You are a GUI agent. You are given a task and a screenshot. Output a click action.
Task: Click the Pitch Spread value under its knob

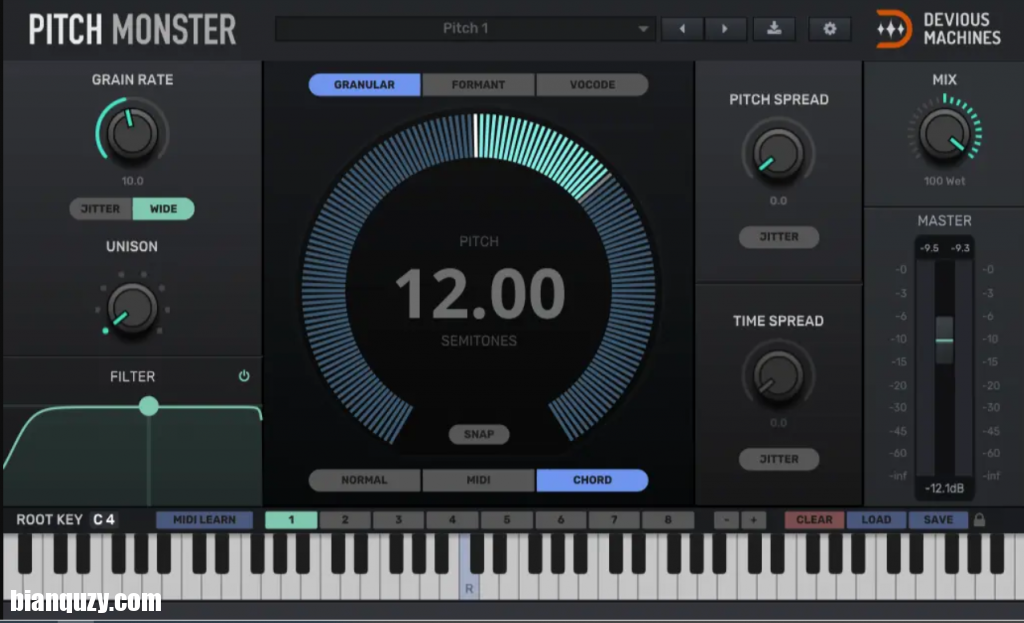pos(778,201)
